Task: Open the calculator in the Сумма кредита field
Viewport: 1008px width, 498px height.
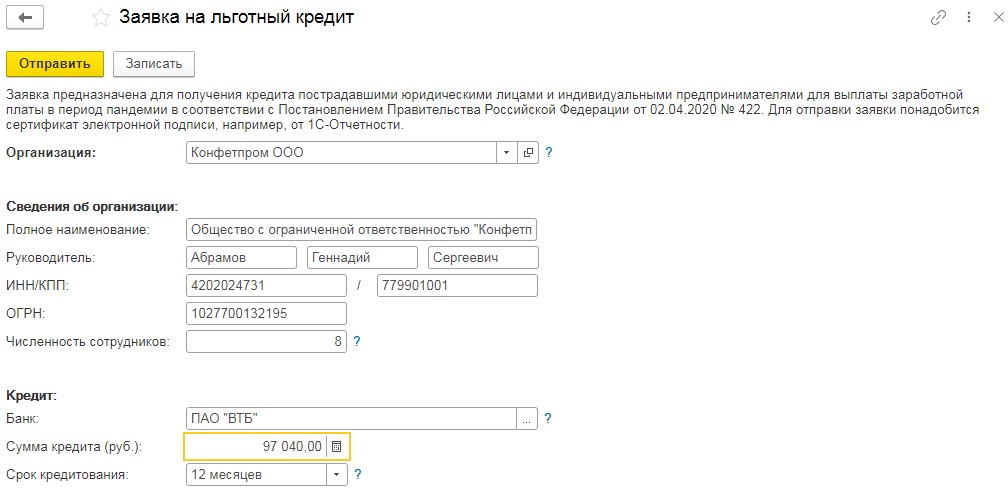Action: pos(336,447)
